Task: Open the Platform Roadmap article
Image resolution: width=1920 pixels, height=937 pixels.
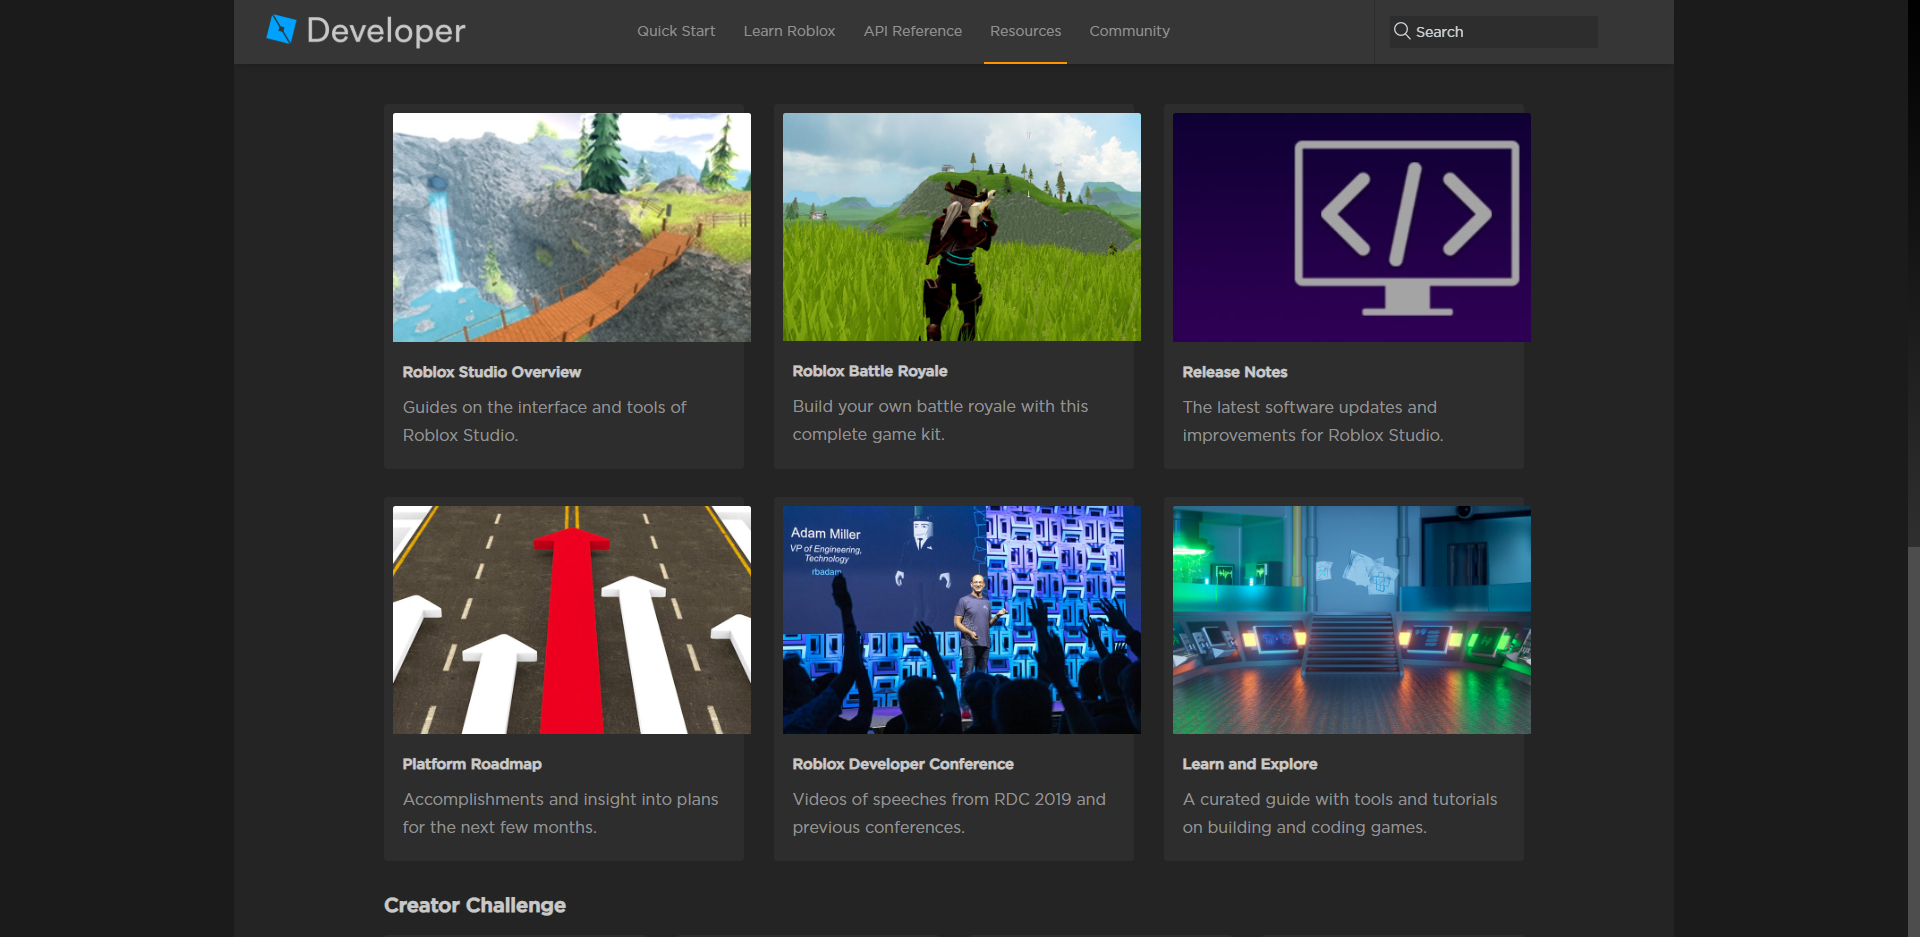Action: [x=472, y=764]
